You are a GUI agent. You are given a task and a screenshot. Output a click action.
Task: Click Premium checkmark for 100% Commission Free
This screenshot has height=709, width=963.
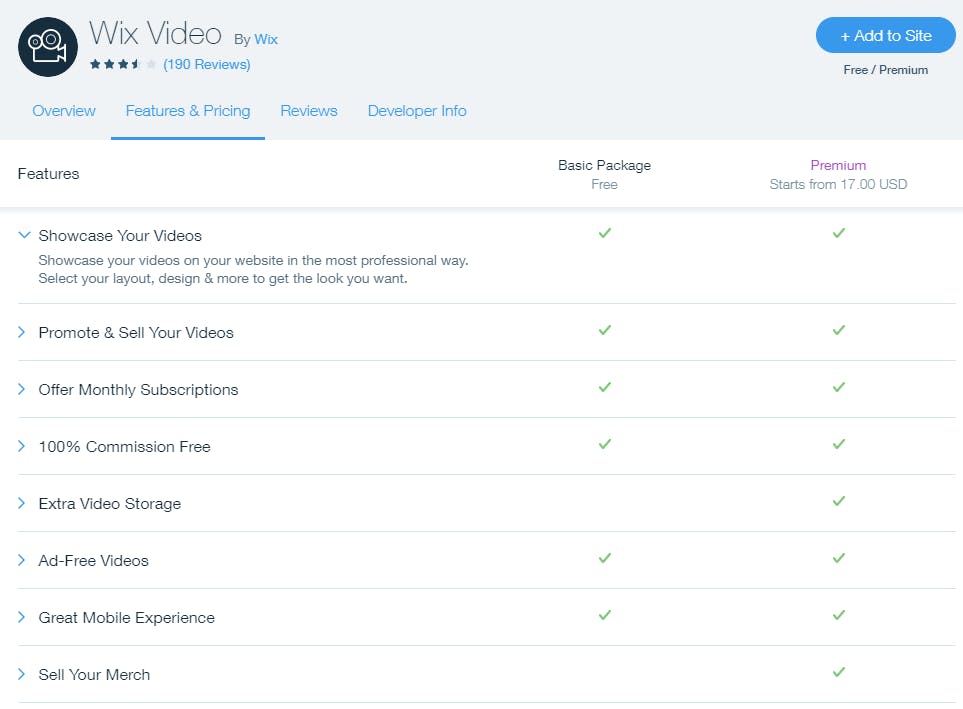coord(839,444)
